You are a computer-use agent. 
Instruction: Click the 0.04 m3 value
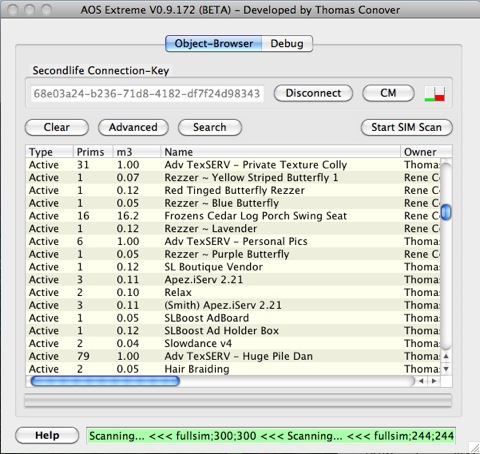pos(128,344)
